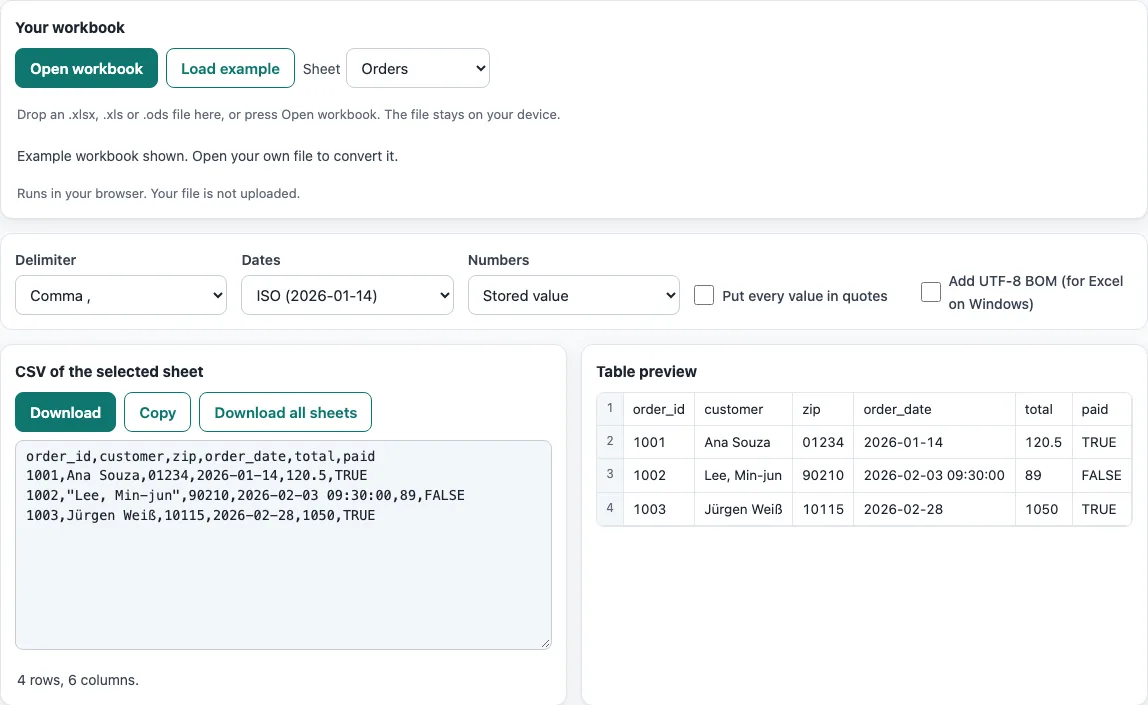Click the zip column header cell
Image resolution: width=1148 pixels, height=705 pixels.
click(823, 409)
